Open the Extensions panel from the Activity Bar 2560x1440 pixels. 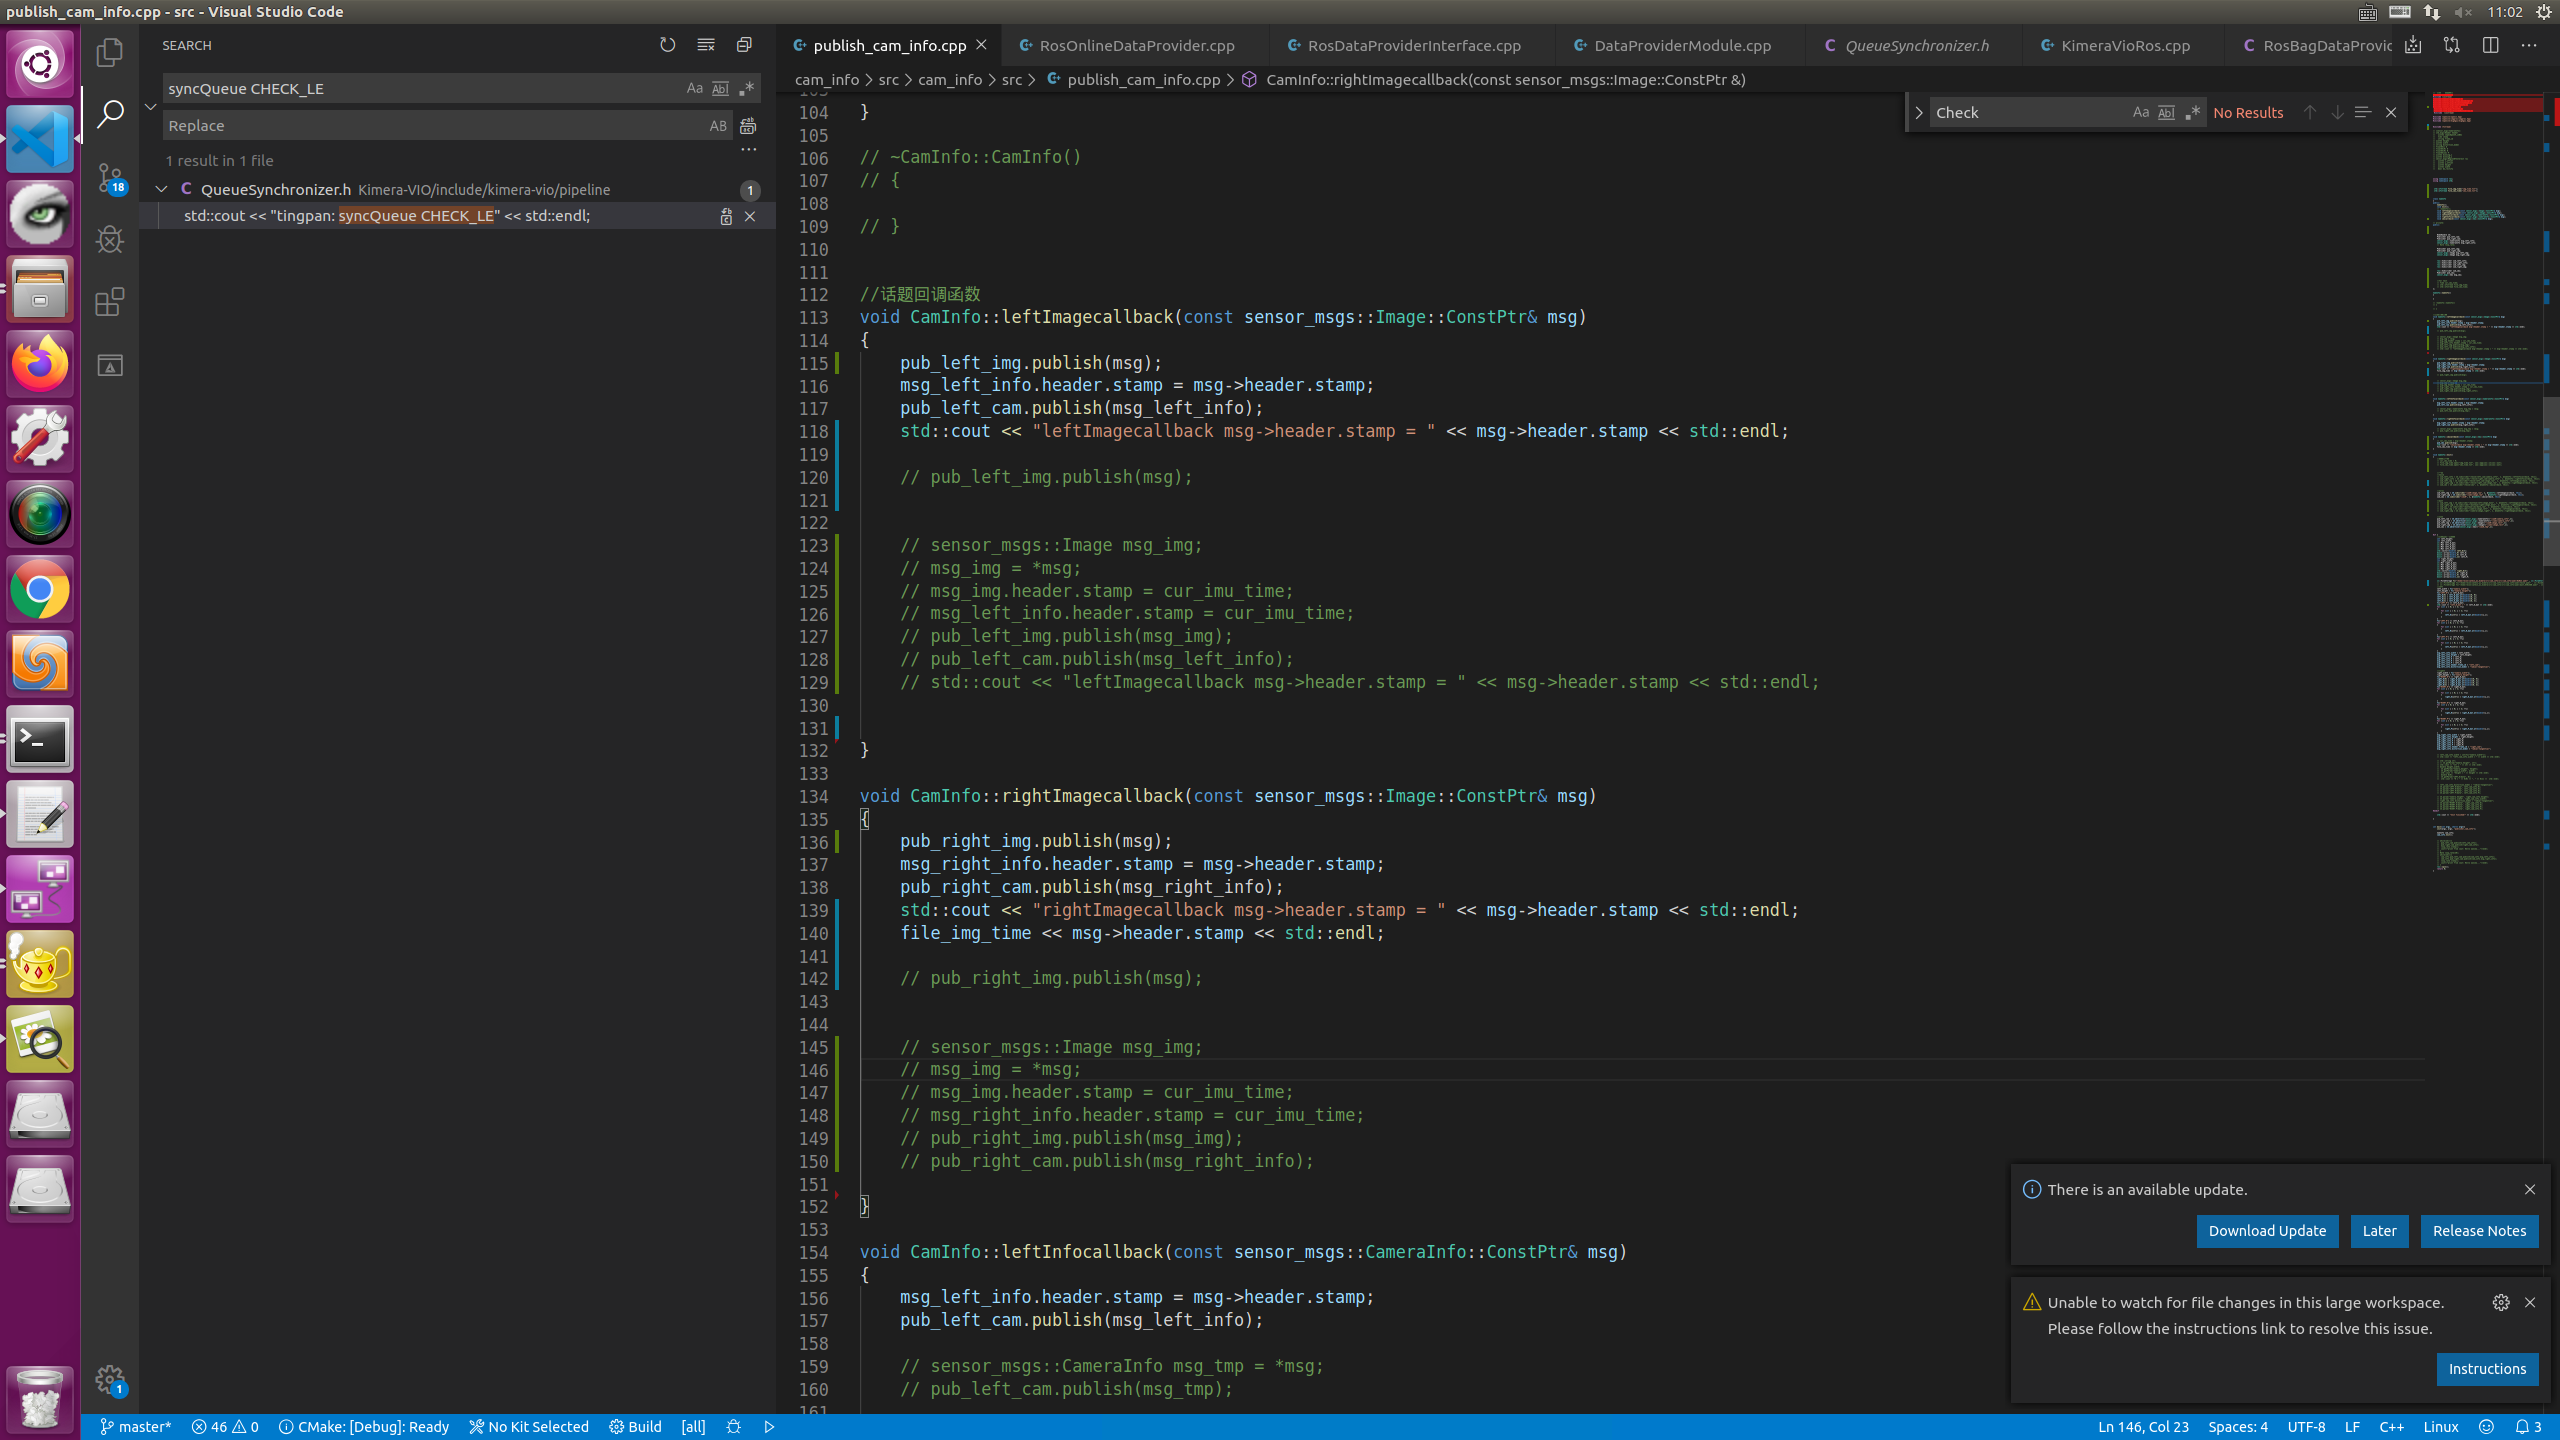click(x=110, y=302)
